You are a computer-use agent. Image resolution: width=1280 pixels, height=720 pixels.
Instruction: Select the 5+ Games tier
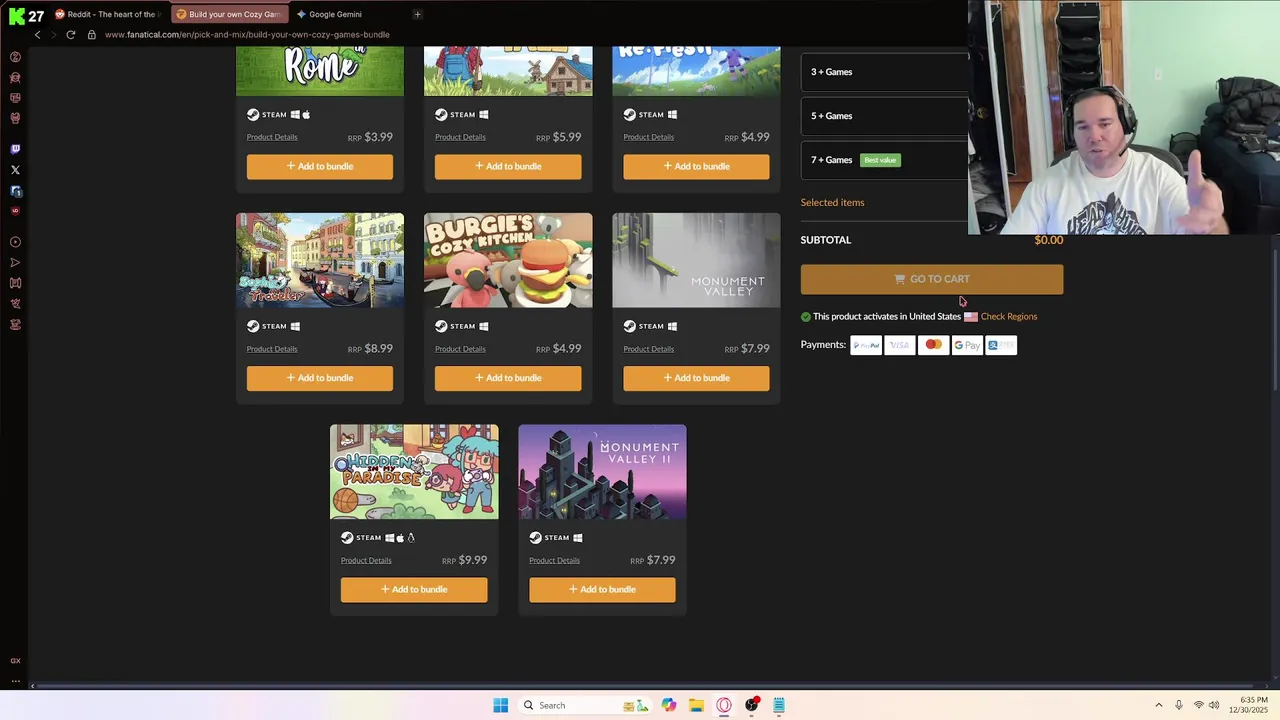[885, 116]
